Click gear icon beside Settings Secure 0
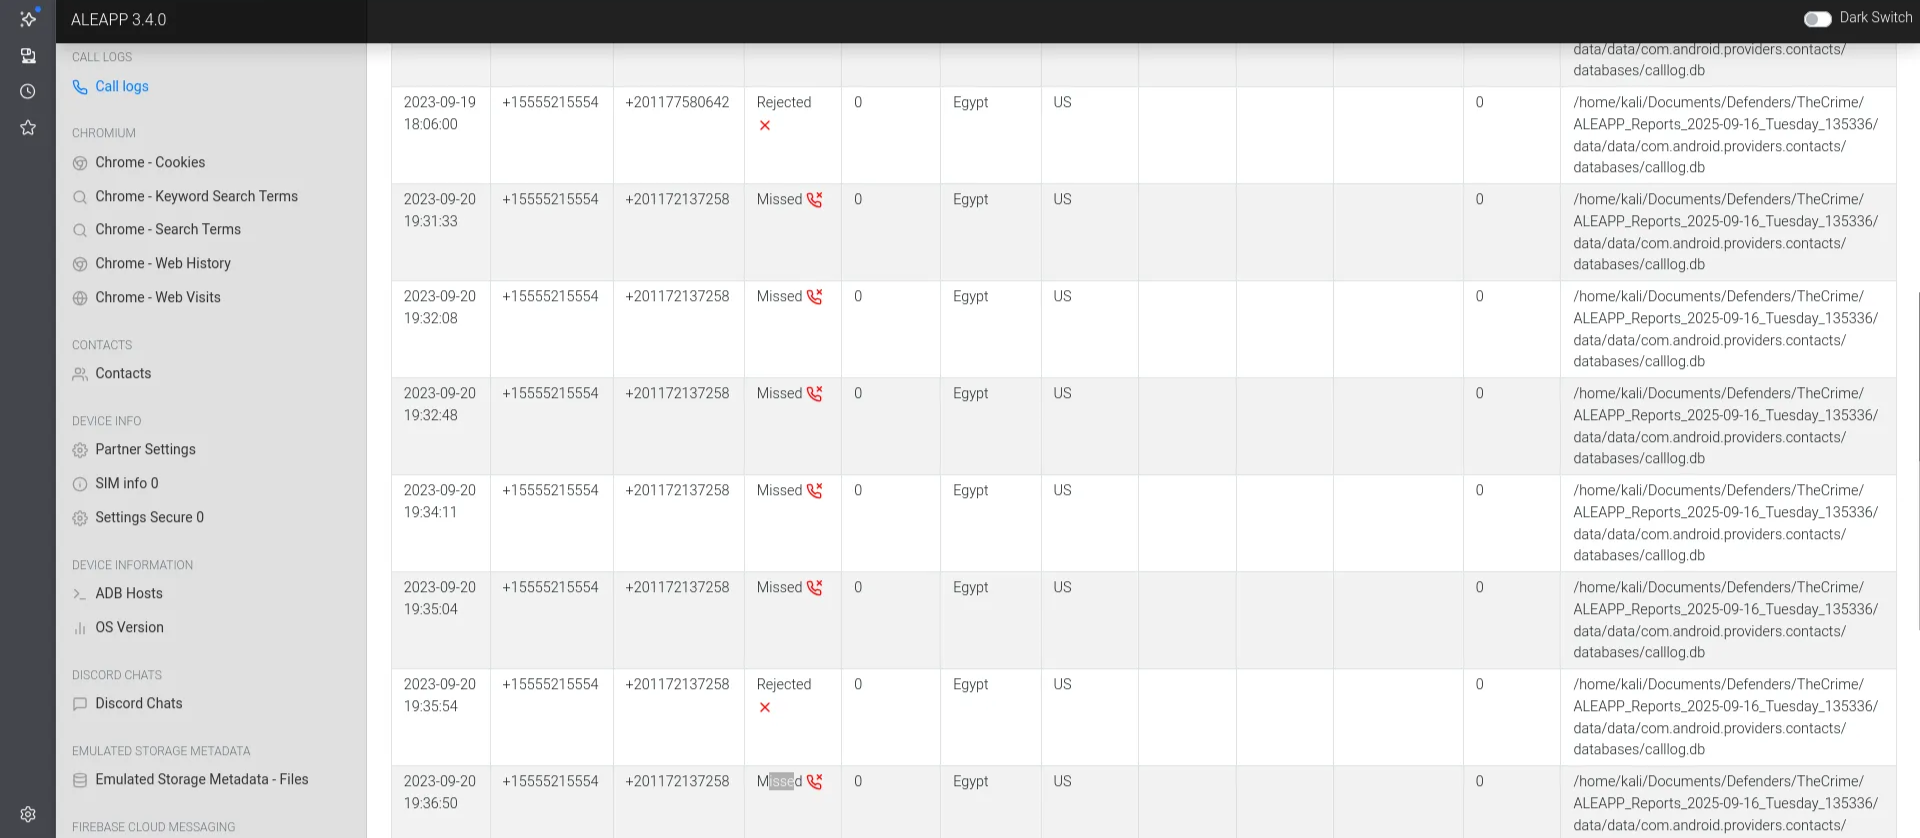The image size is (1920, 838). pyautogui.click(x=80, y=518)
